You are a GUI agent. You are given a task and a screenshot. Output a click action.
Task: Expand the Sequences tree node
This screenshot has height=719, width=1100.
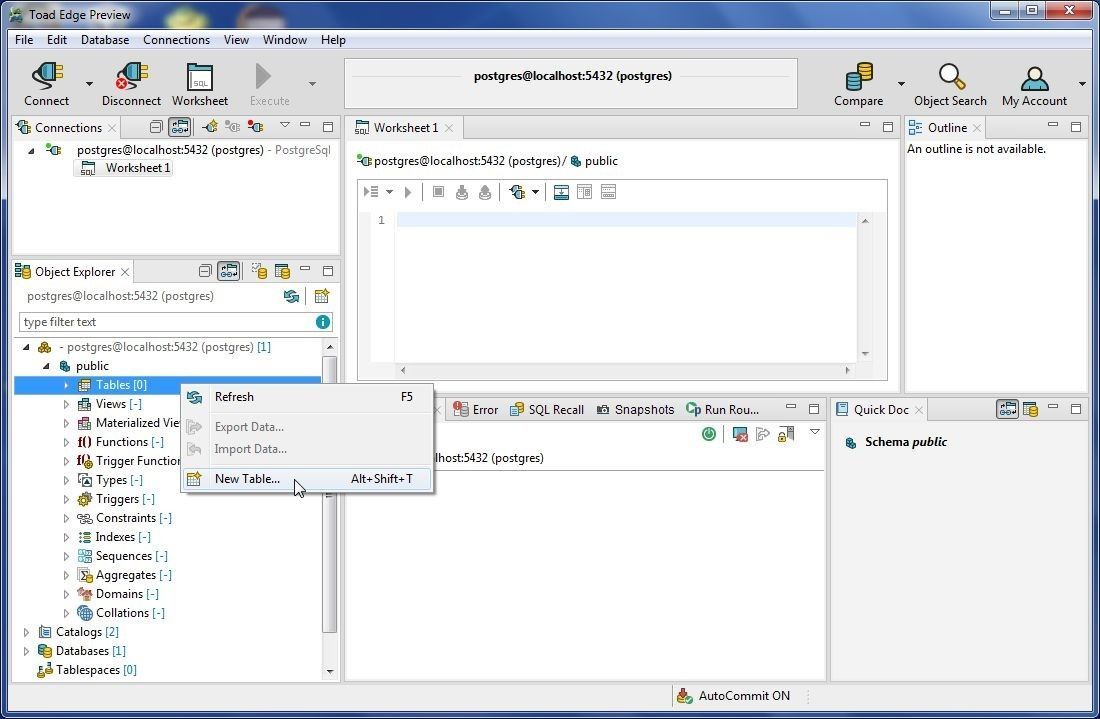pyautogui.click(x=66, y=556)
